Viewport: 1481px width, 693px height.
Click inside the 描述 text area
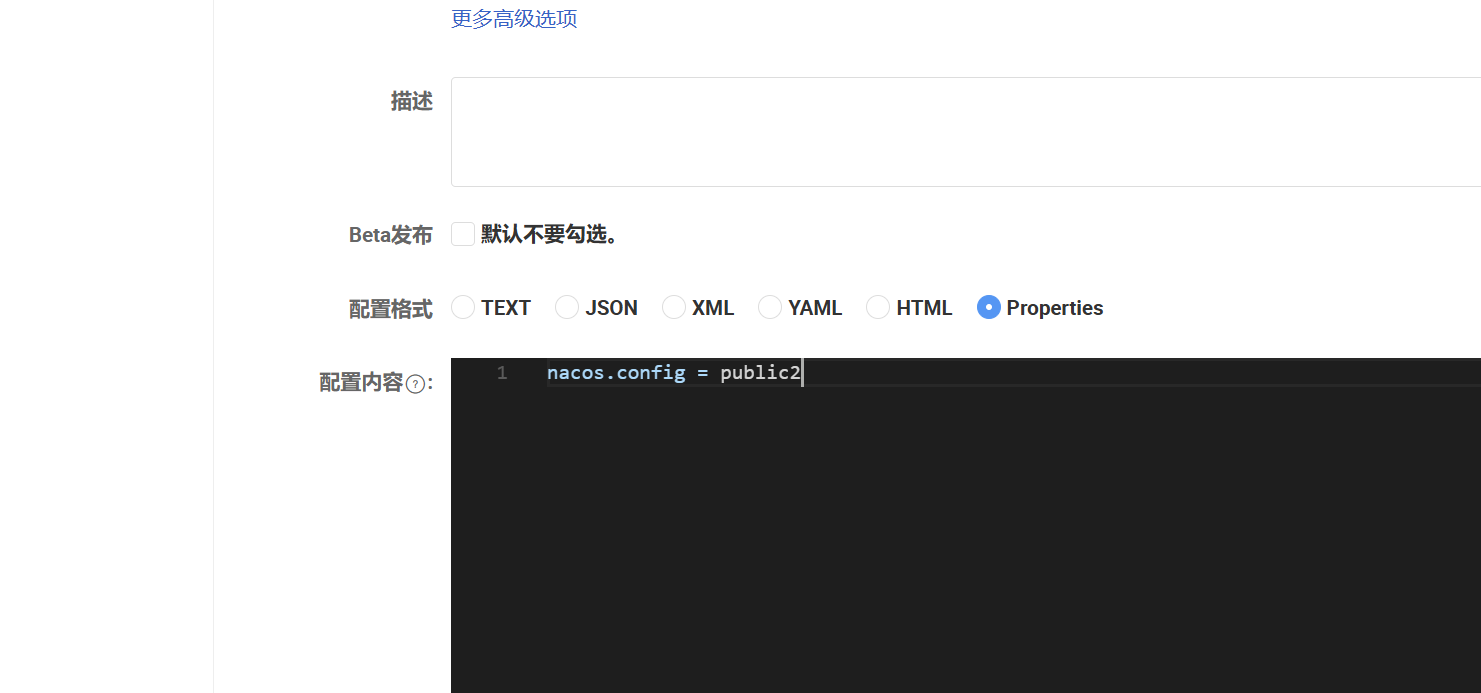coord(966,132)
